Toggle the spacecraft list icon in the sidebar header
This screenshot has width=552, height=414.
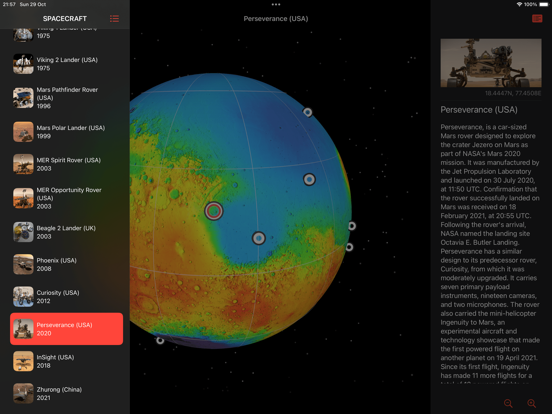114,19
